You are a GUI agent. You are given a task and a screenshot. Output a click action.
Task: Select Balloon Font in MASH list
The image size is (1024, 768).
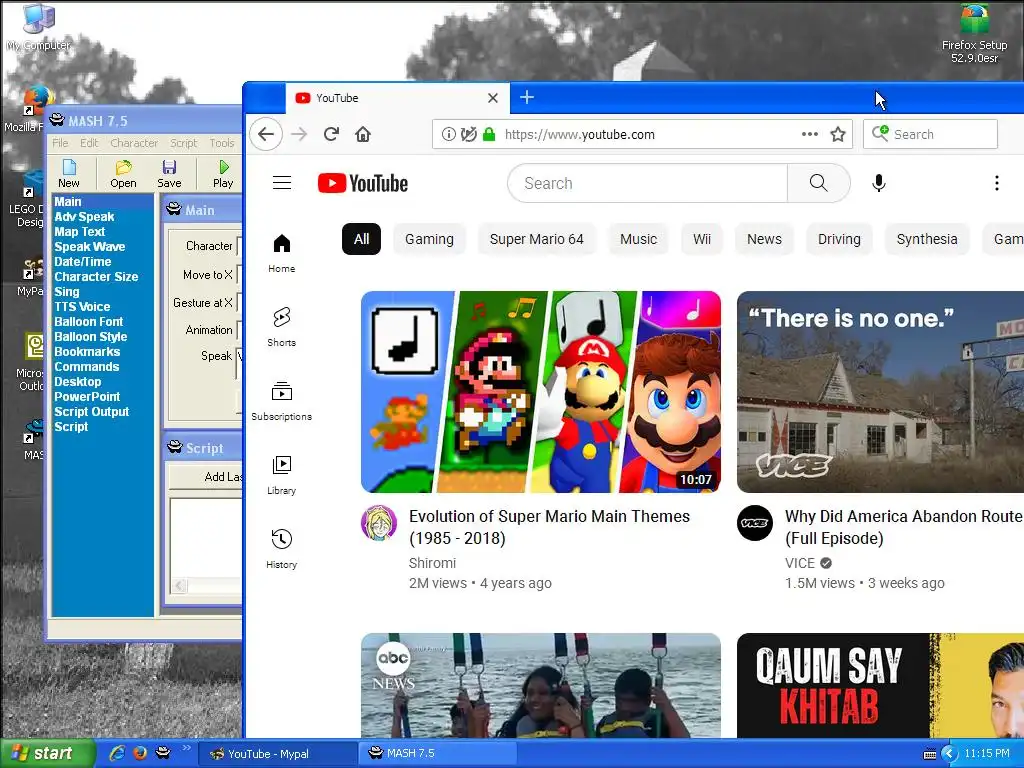point(89,322)
